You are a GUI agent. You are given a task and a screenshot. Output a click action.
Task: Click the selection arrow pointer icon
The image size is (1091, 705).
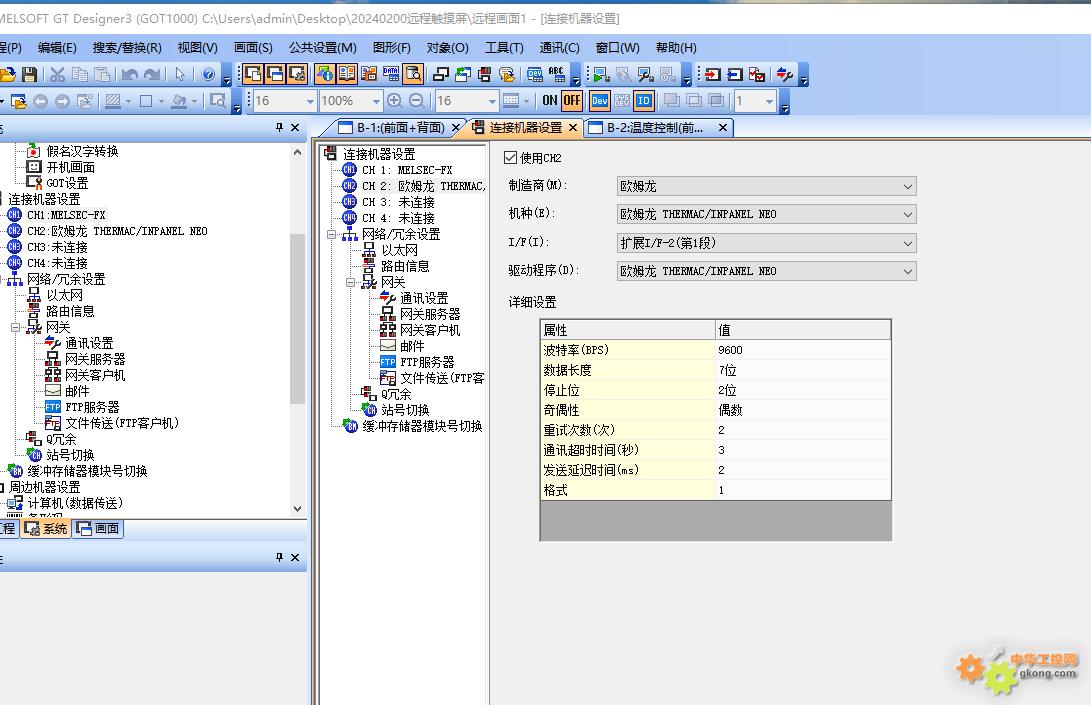pyautogui.click(x=180, y=74)
